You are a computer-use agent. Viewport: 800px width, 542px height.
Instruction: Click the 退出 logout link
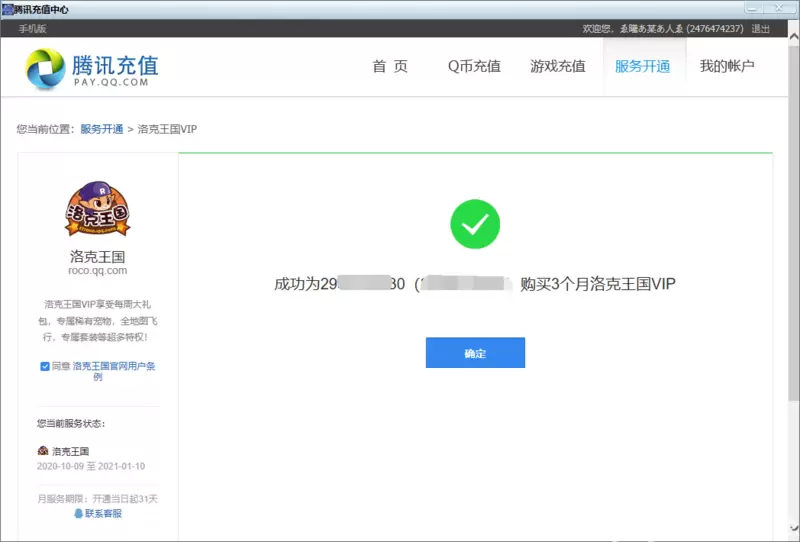click(760, 29)
